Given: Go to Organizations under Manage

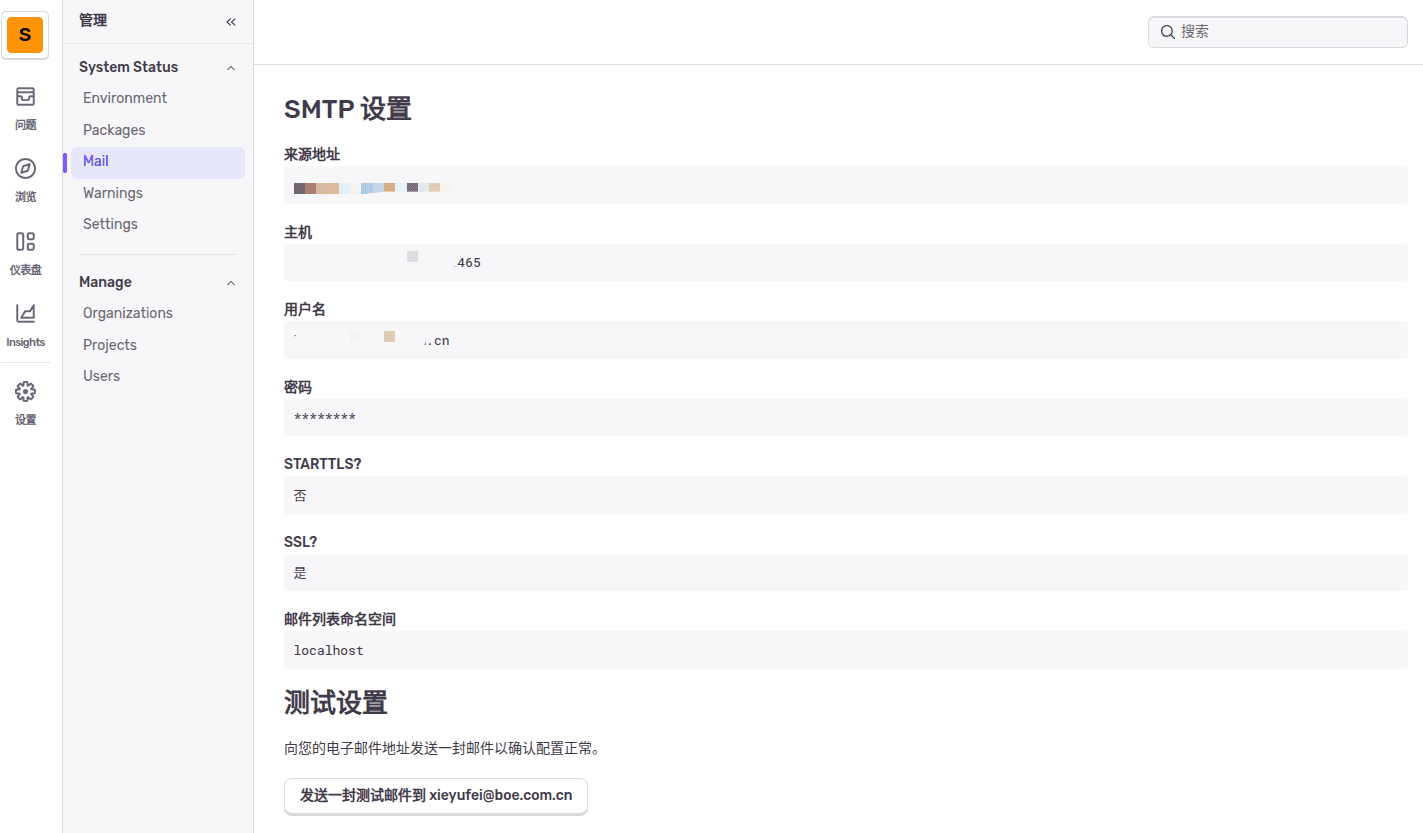Looking at the screenshot, I should coord(127,312).
